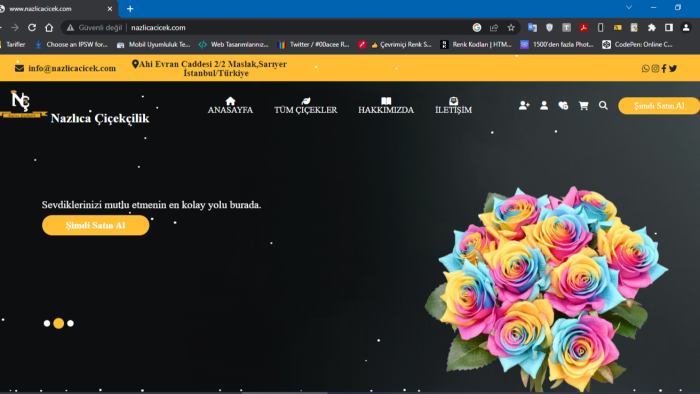Open the Chrome profile avatar icon
Viewport: 700px width, 394px height.
point(686,28)
